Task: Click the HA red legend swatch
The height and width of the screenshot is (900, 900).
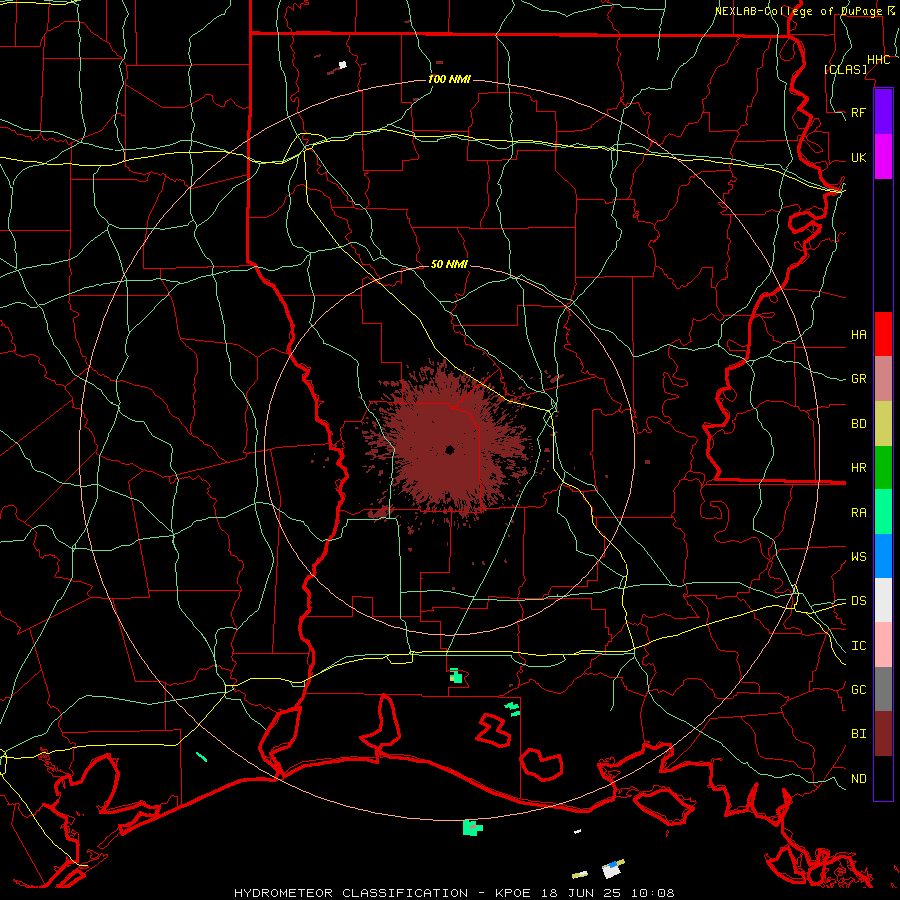Action: [x=883, y=334]
